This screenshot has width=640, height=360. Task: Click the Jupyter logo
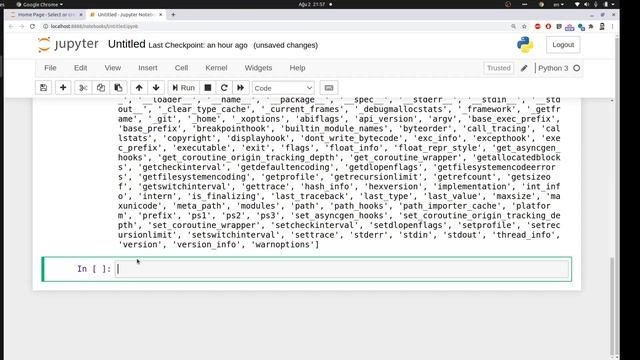tap(68, 44)
